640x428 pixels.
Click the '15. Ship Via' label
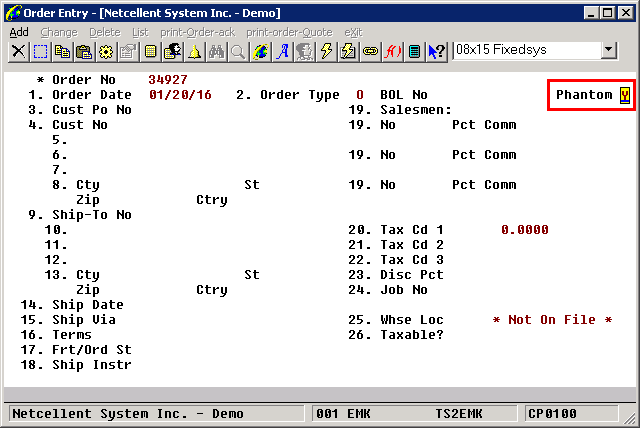[x=68, y=320]
